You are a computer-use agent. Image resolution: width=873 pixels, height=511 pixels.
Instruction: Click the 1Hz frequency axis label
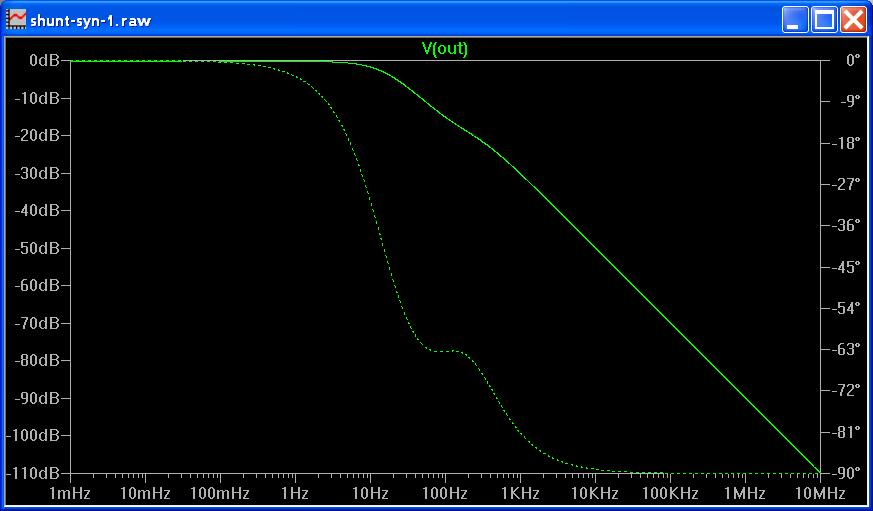(295, 493)
